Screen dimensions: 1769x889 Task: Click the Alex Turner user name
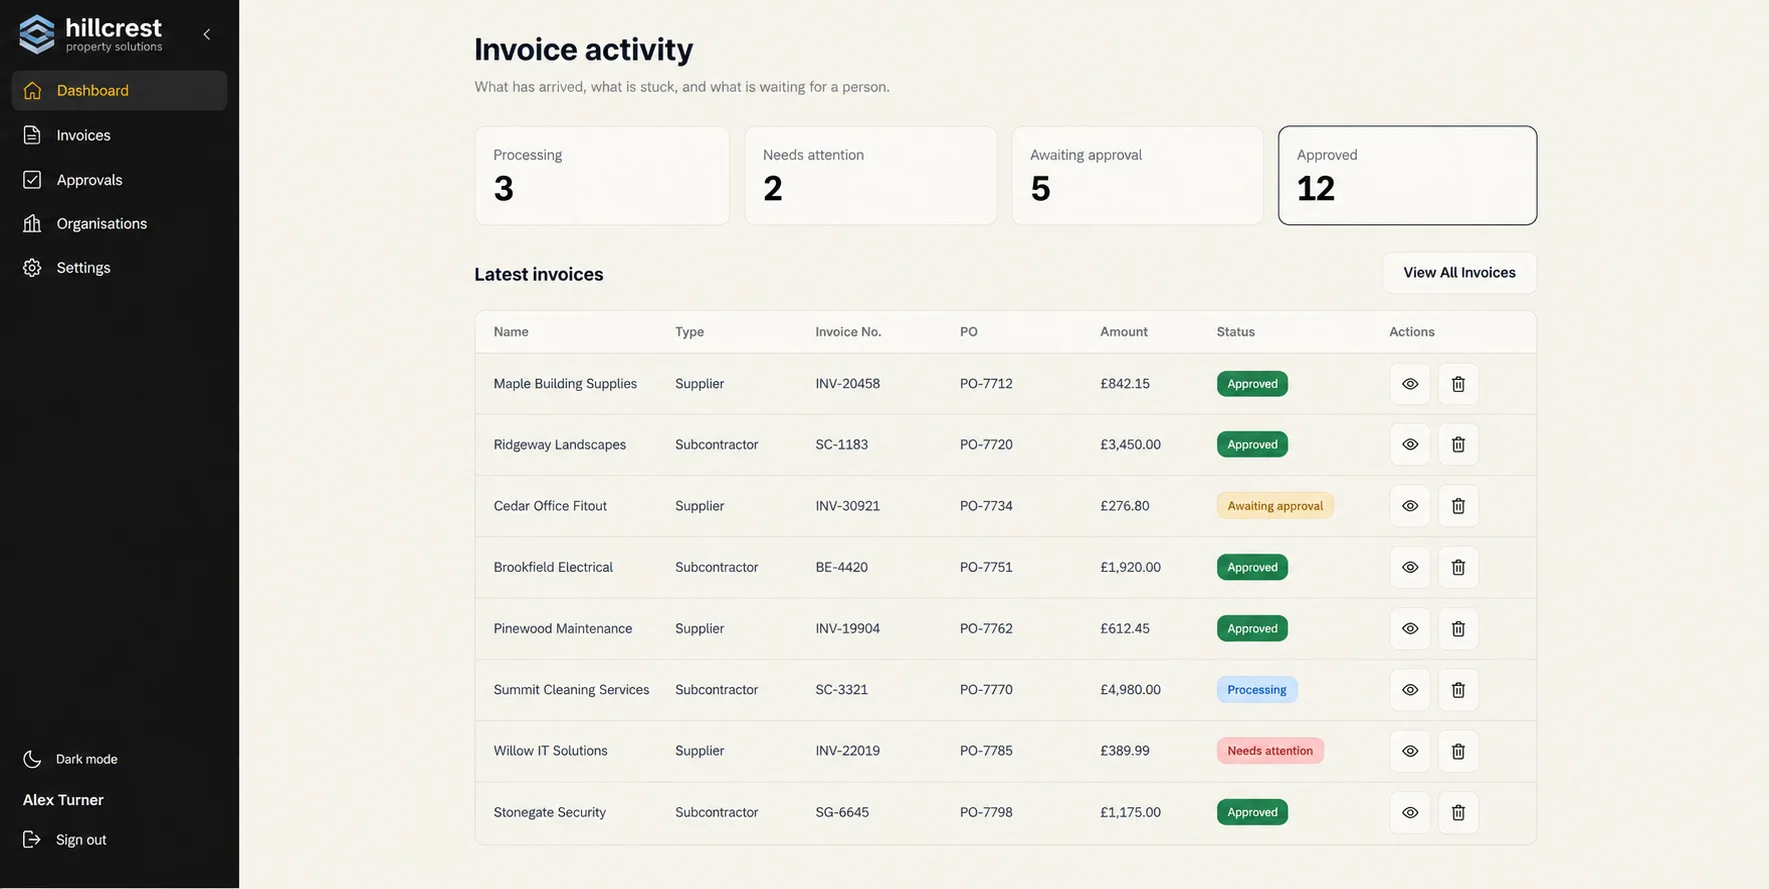click(63, 800)
